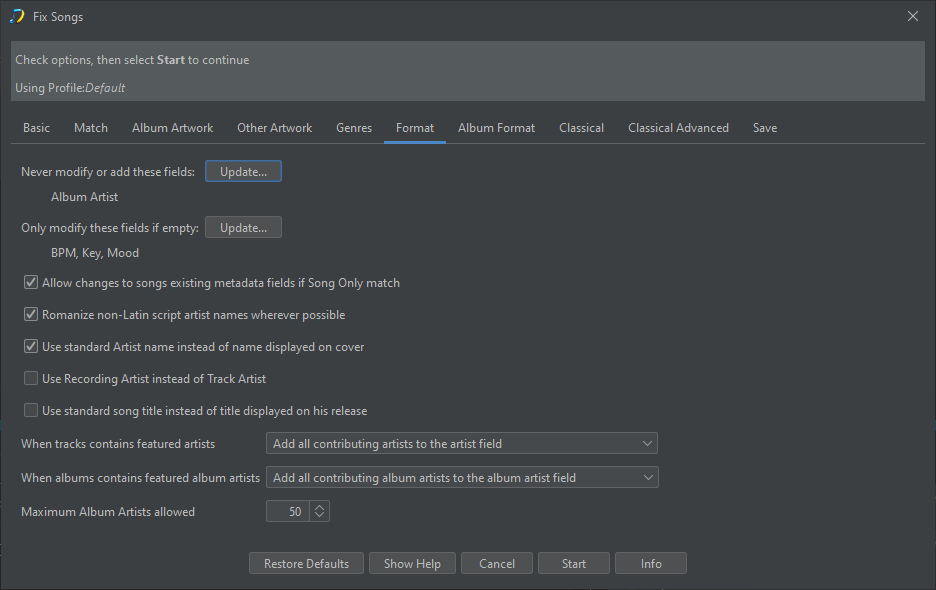Open Show Help
Screen dimensions: 936x590
[x=412, y=564]
